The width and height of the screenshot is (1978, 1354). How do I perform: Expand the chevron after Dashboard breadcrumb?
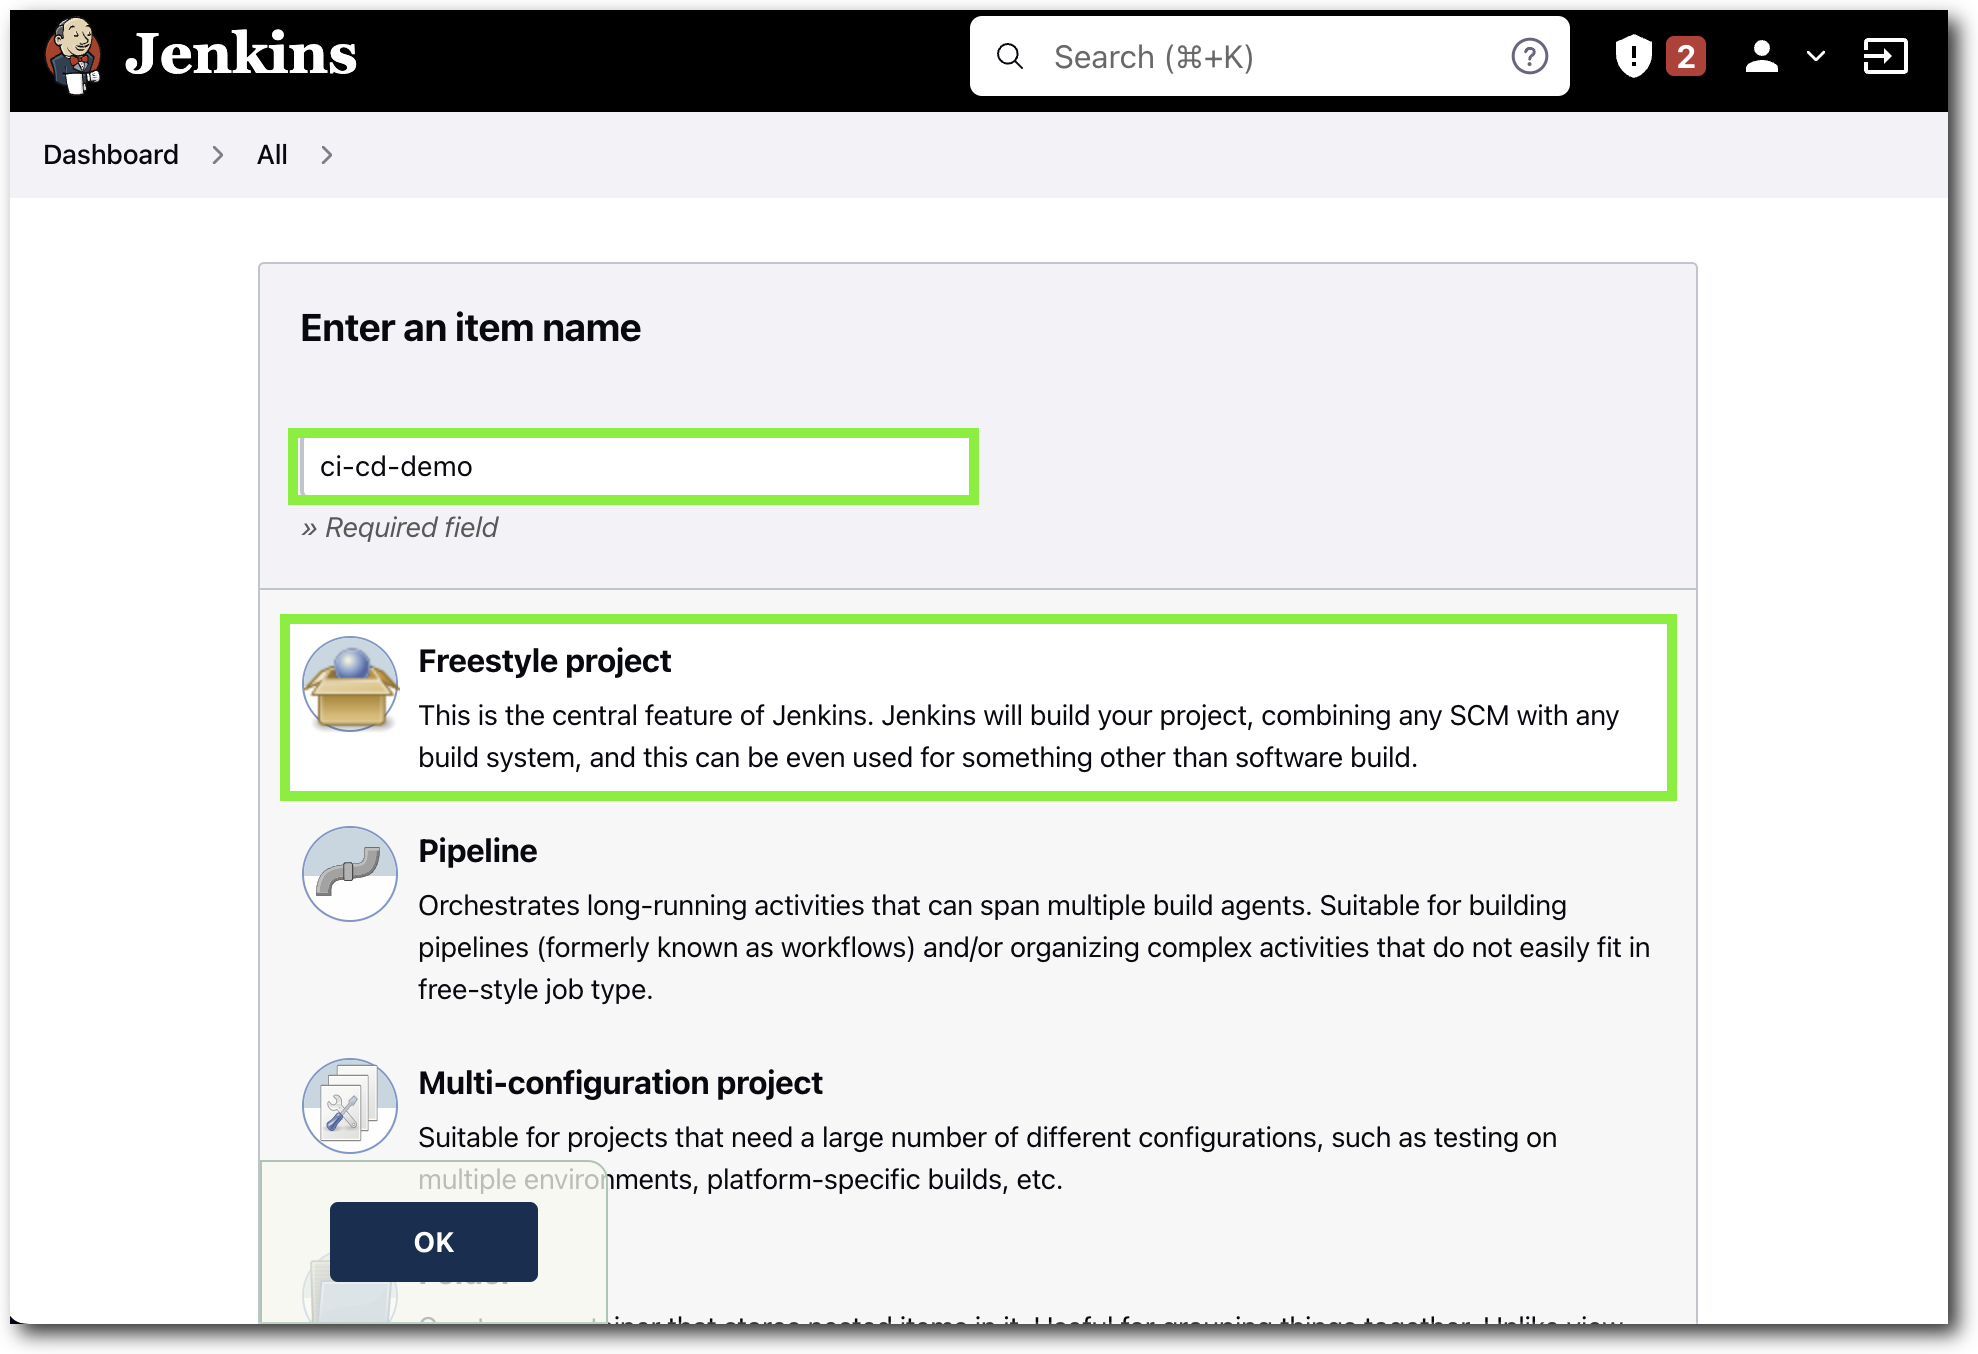(x=218, y=155)
